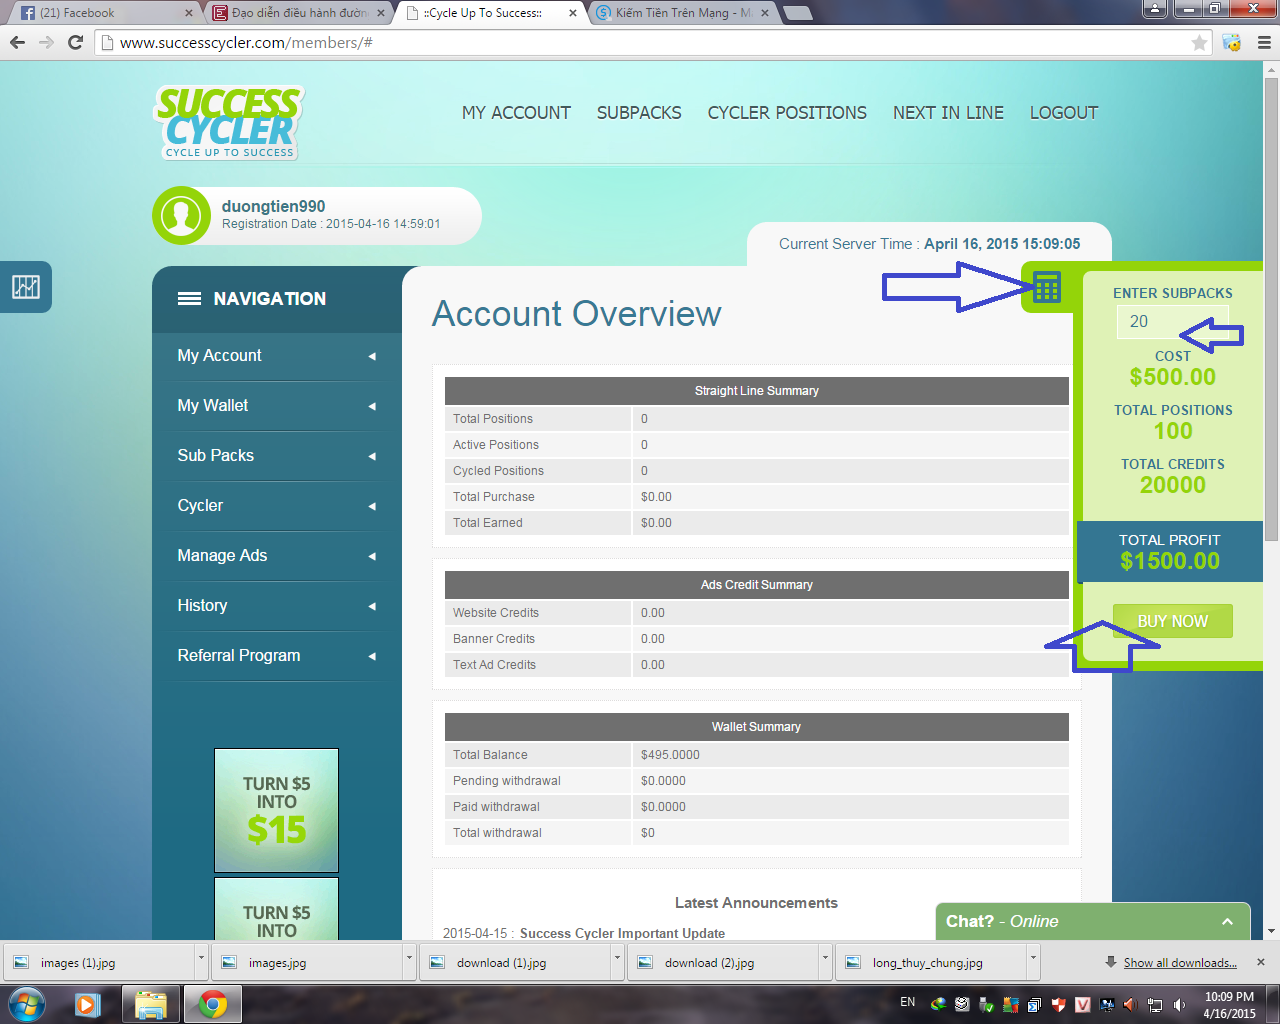Click the Chrome user profile button
1280x1024 pixels.
[1155, 8]
